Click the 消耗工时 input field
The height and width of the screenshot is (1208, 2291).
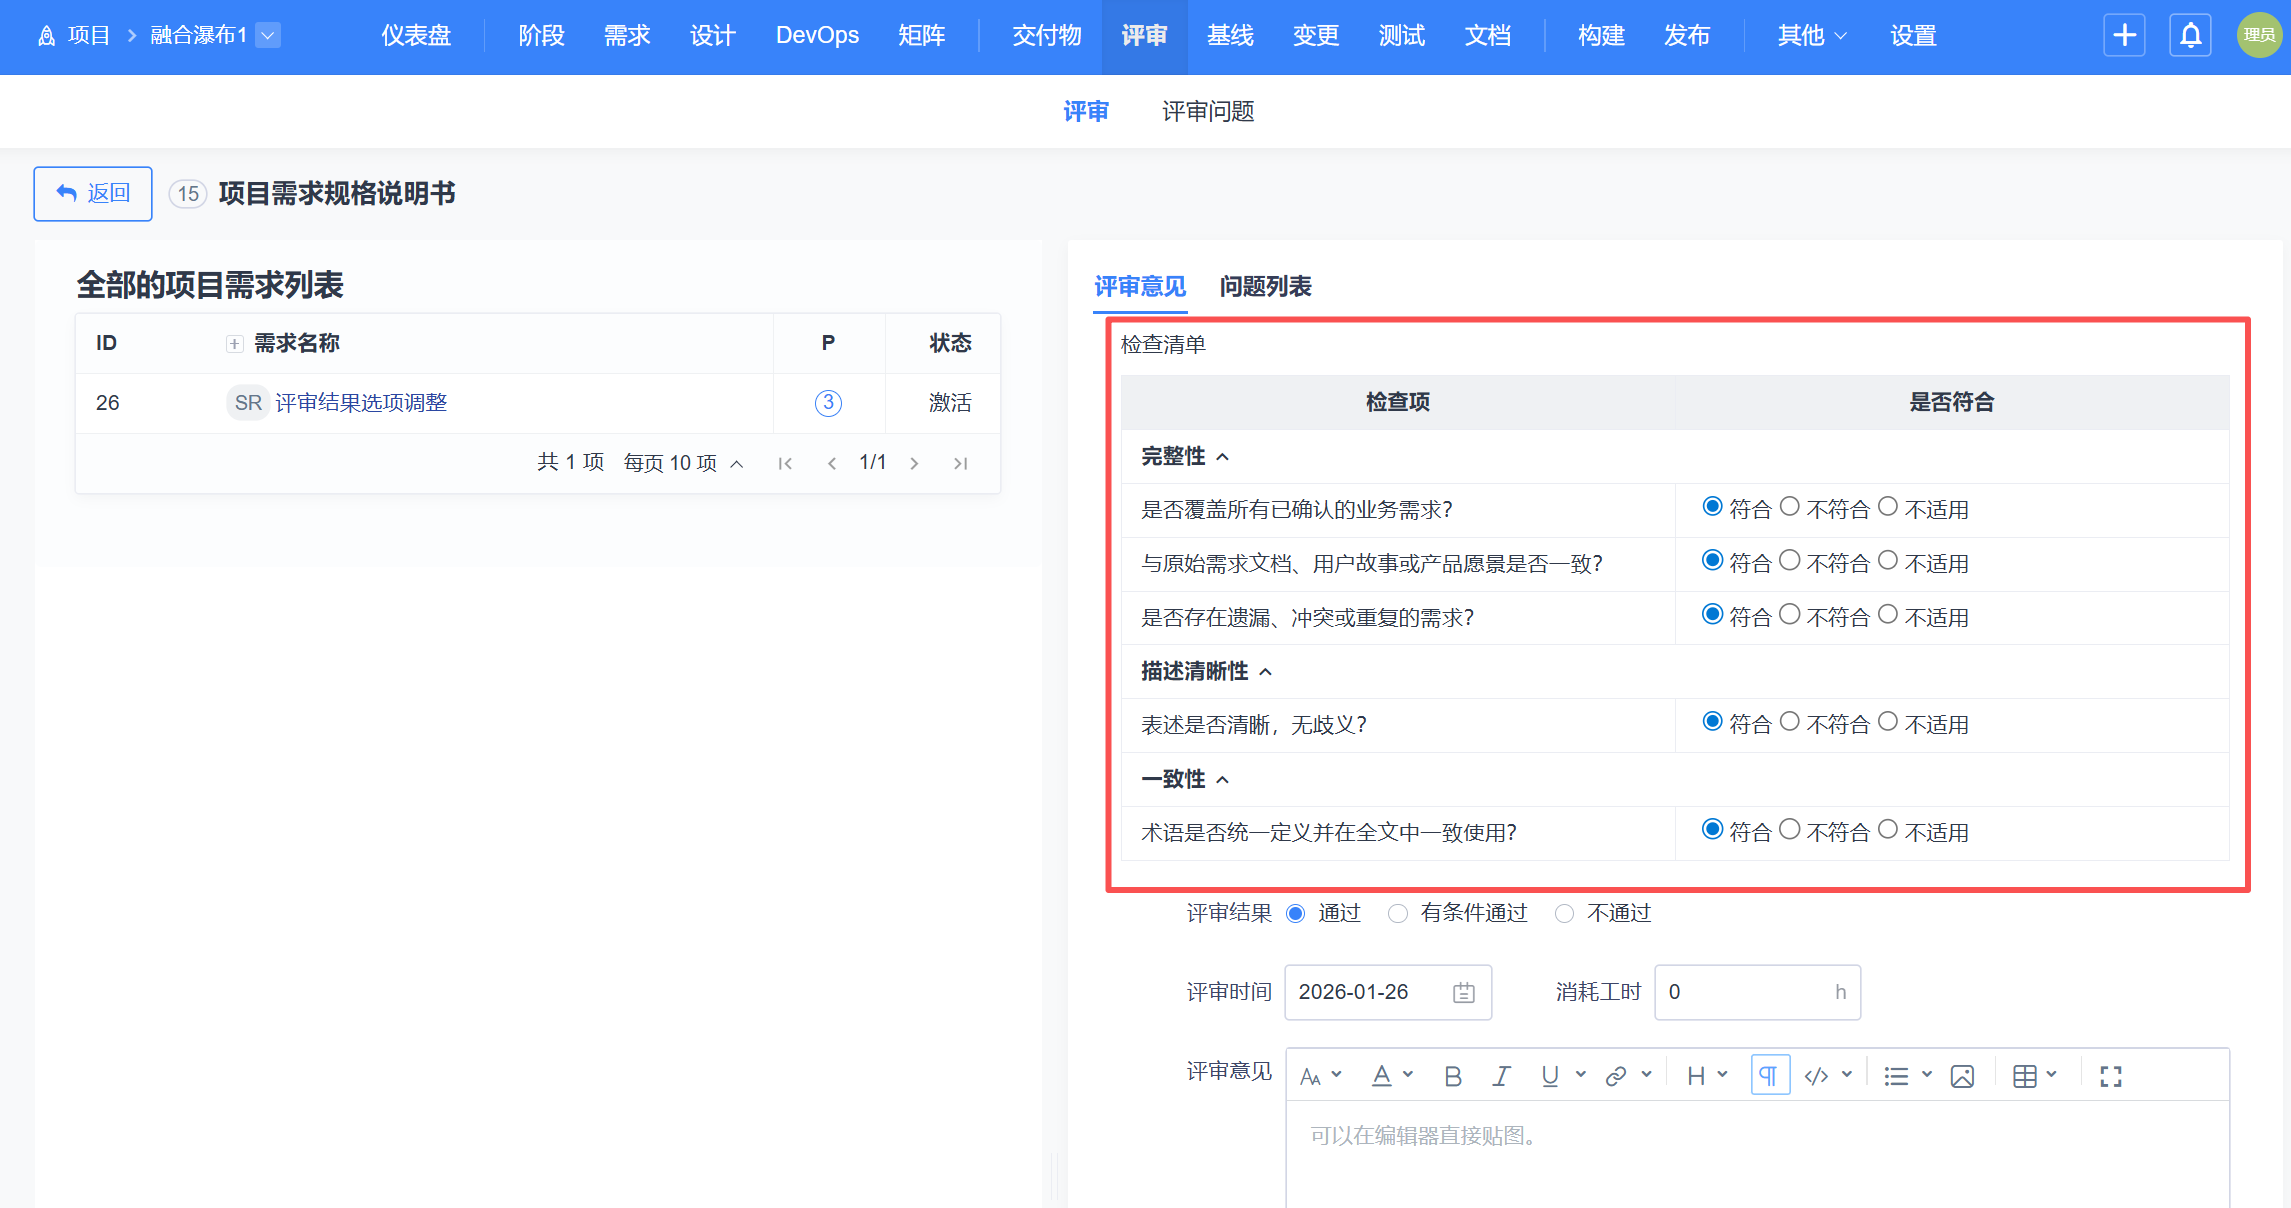(1745, 992)
